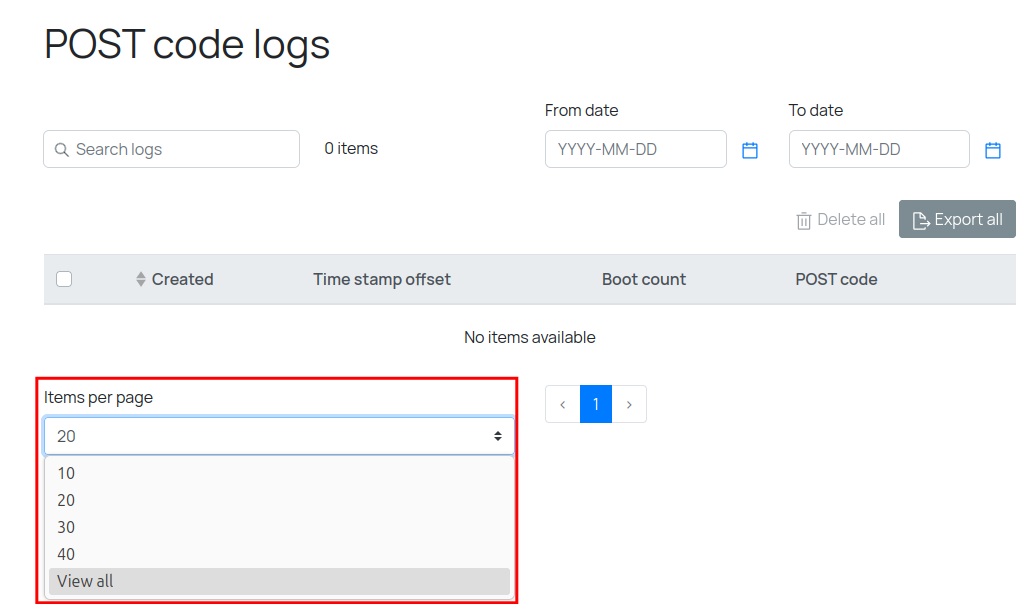The width and height of the screenshot is (1030, 604).
Task: Pick the 40 option in the list
Action: click(x=66, y=554)
